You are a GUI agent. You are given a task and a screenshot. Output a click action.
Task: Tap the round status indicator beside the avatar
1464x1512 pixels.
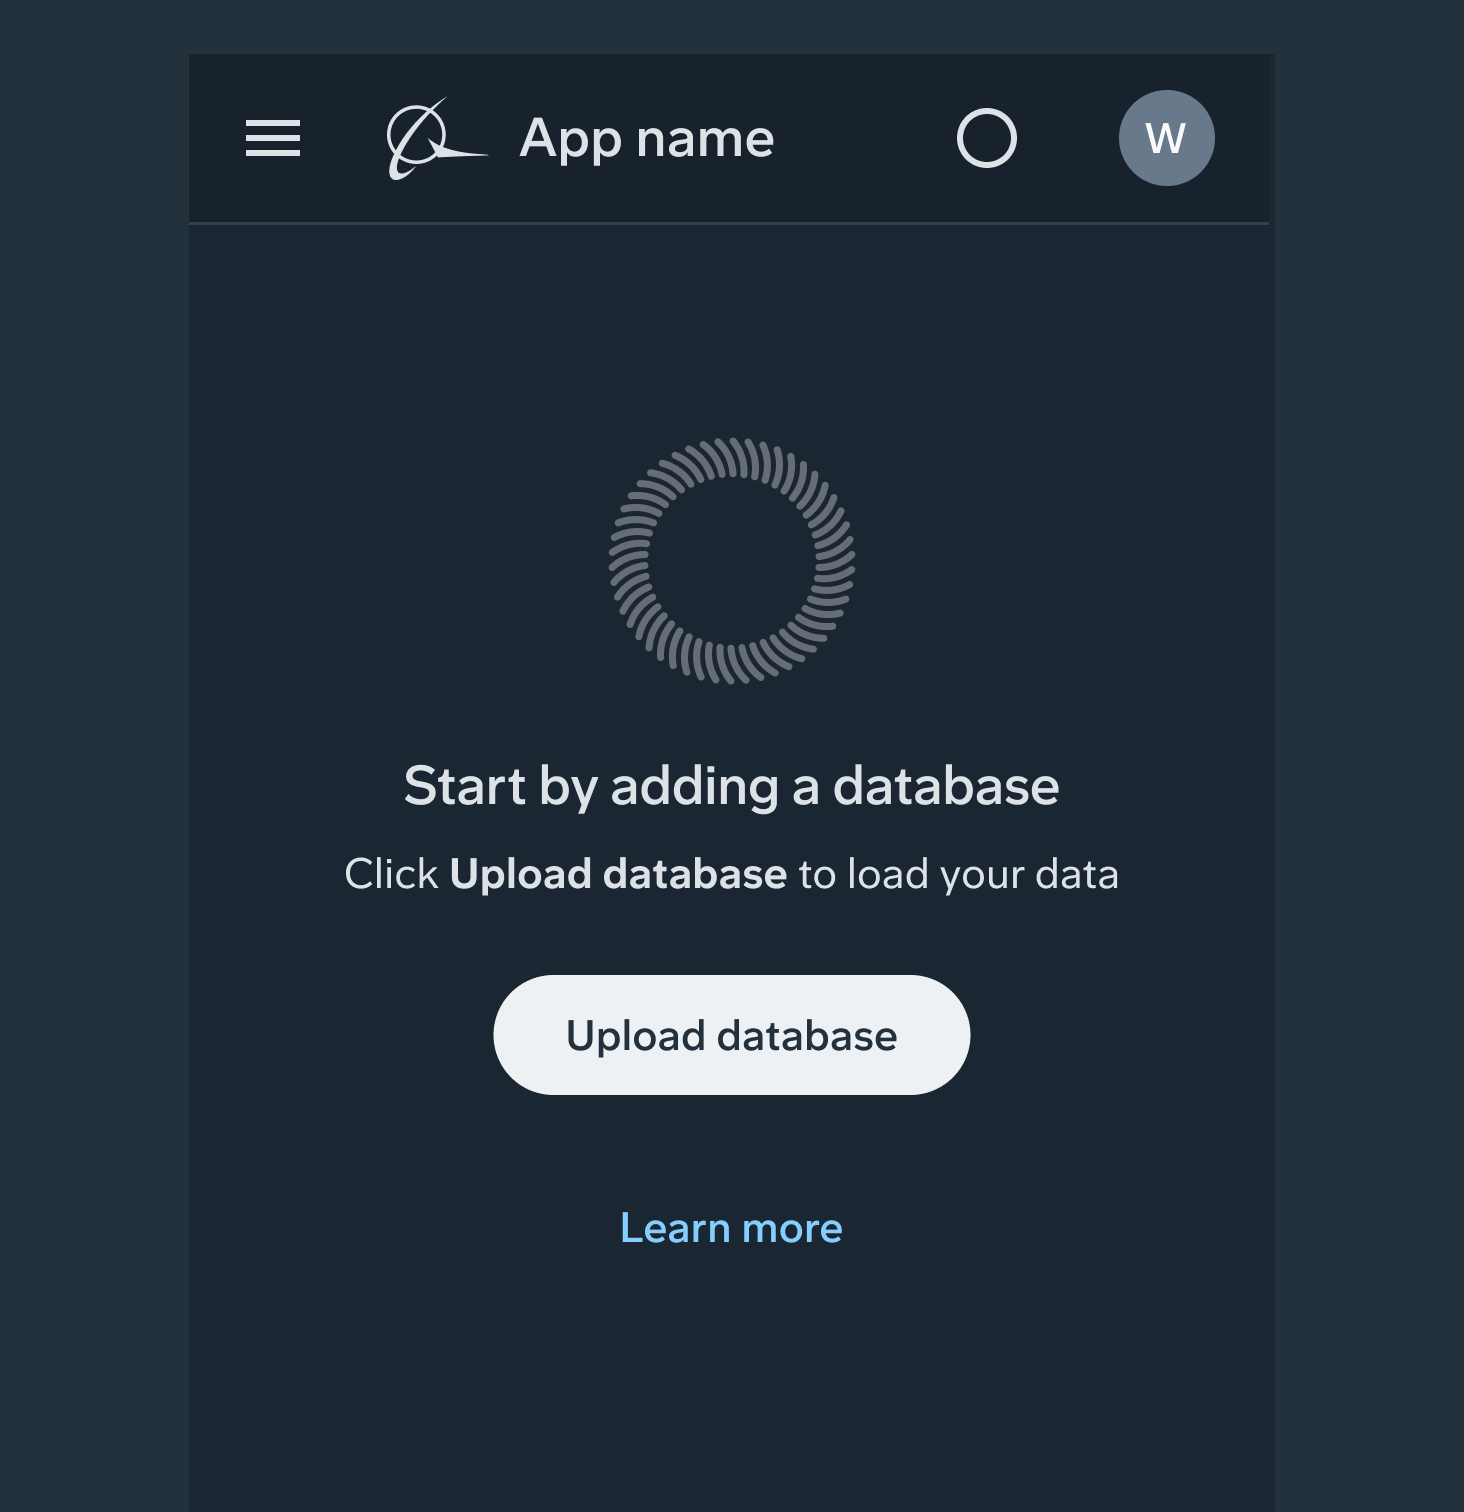pyautogui.click(x=986, y=138)
